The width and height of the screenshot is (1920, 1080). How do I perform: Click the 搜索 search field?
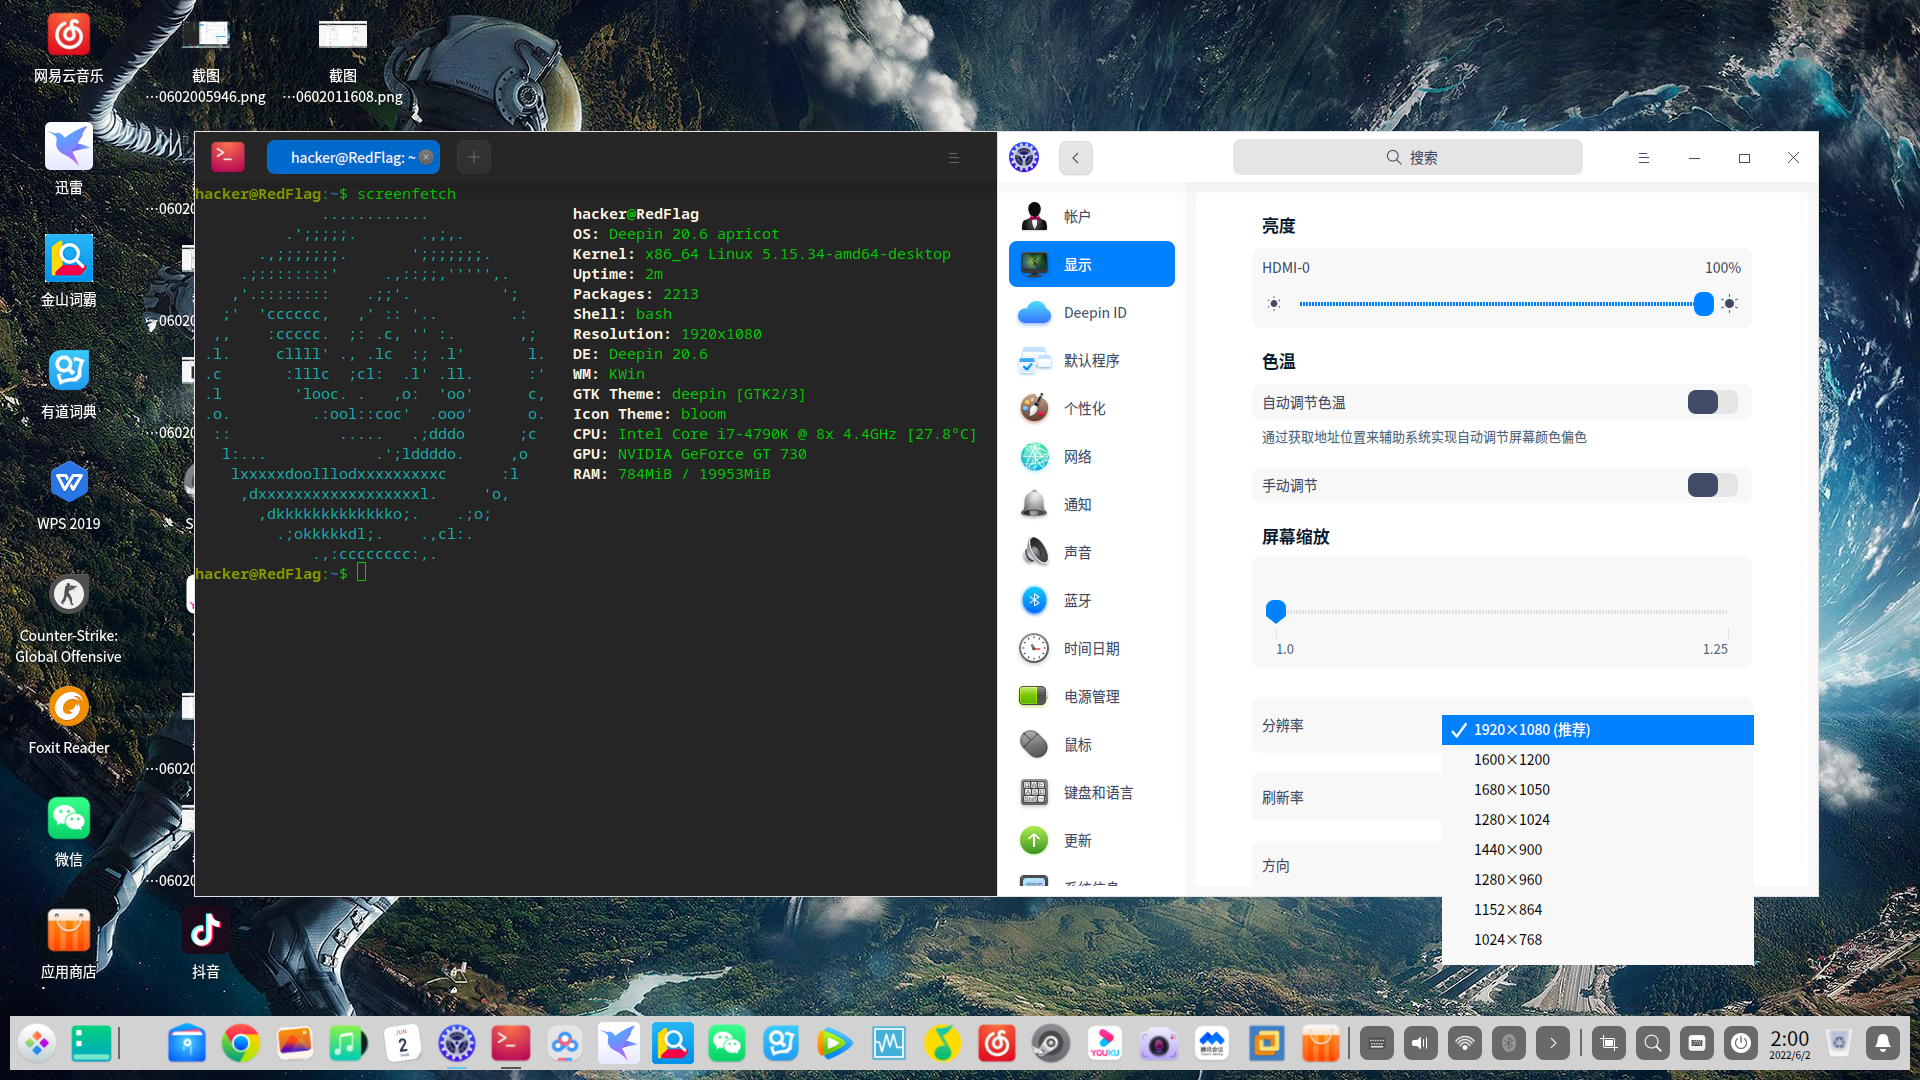tap(1407, 157)
